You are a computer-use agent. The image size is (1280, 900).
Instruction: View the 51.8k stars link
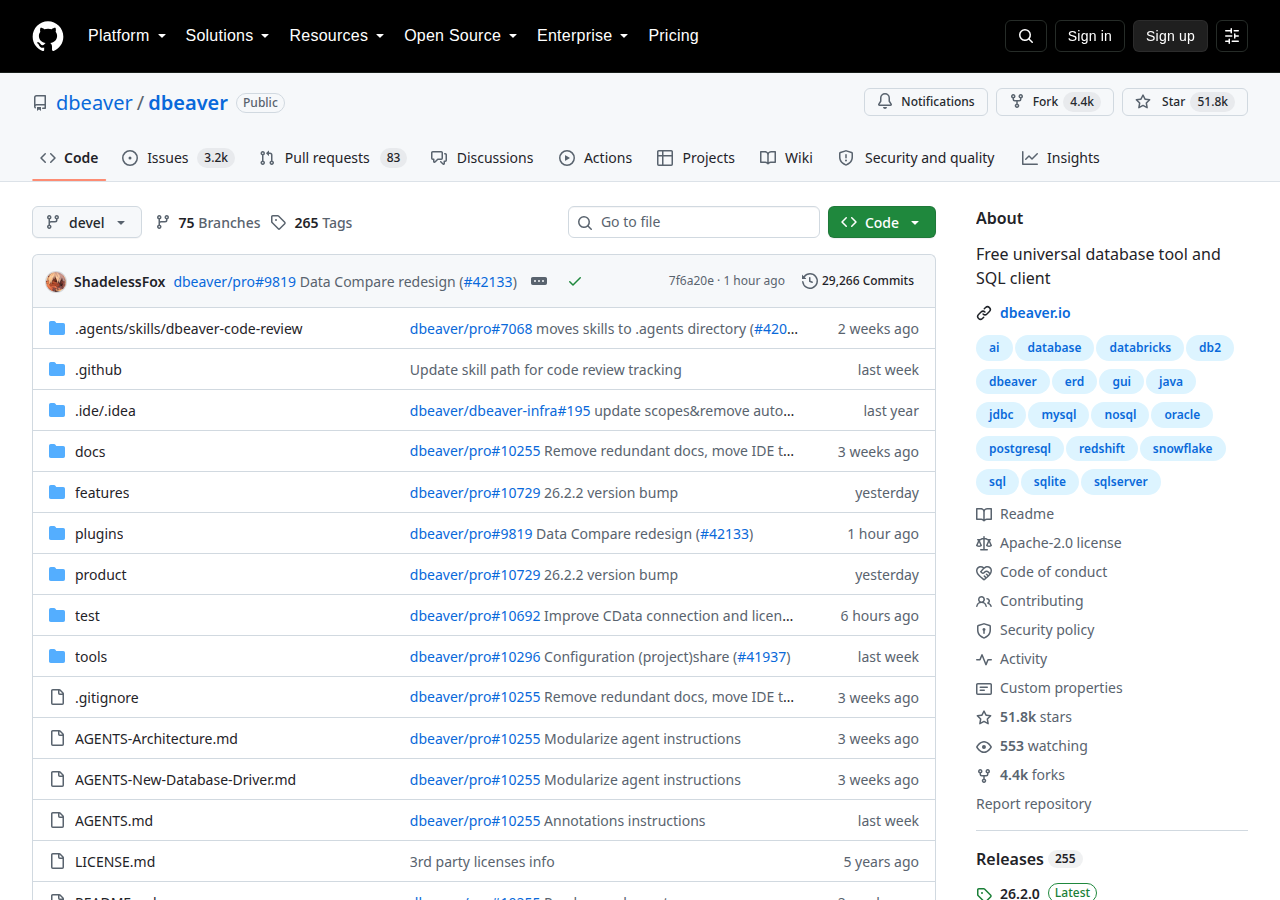click(1024, 717)
